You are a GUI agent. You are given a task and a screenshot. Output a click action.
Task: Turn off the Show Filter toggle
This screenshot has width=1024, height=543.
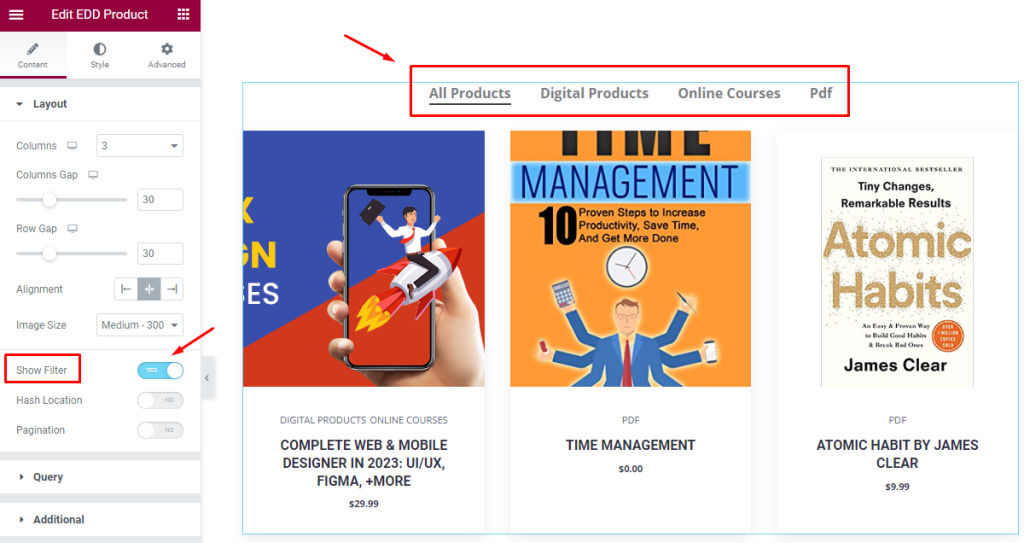160,370
